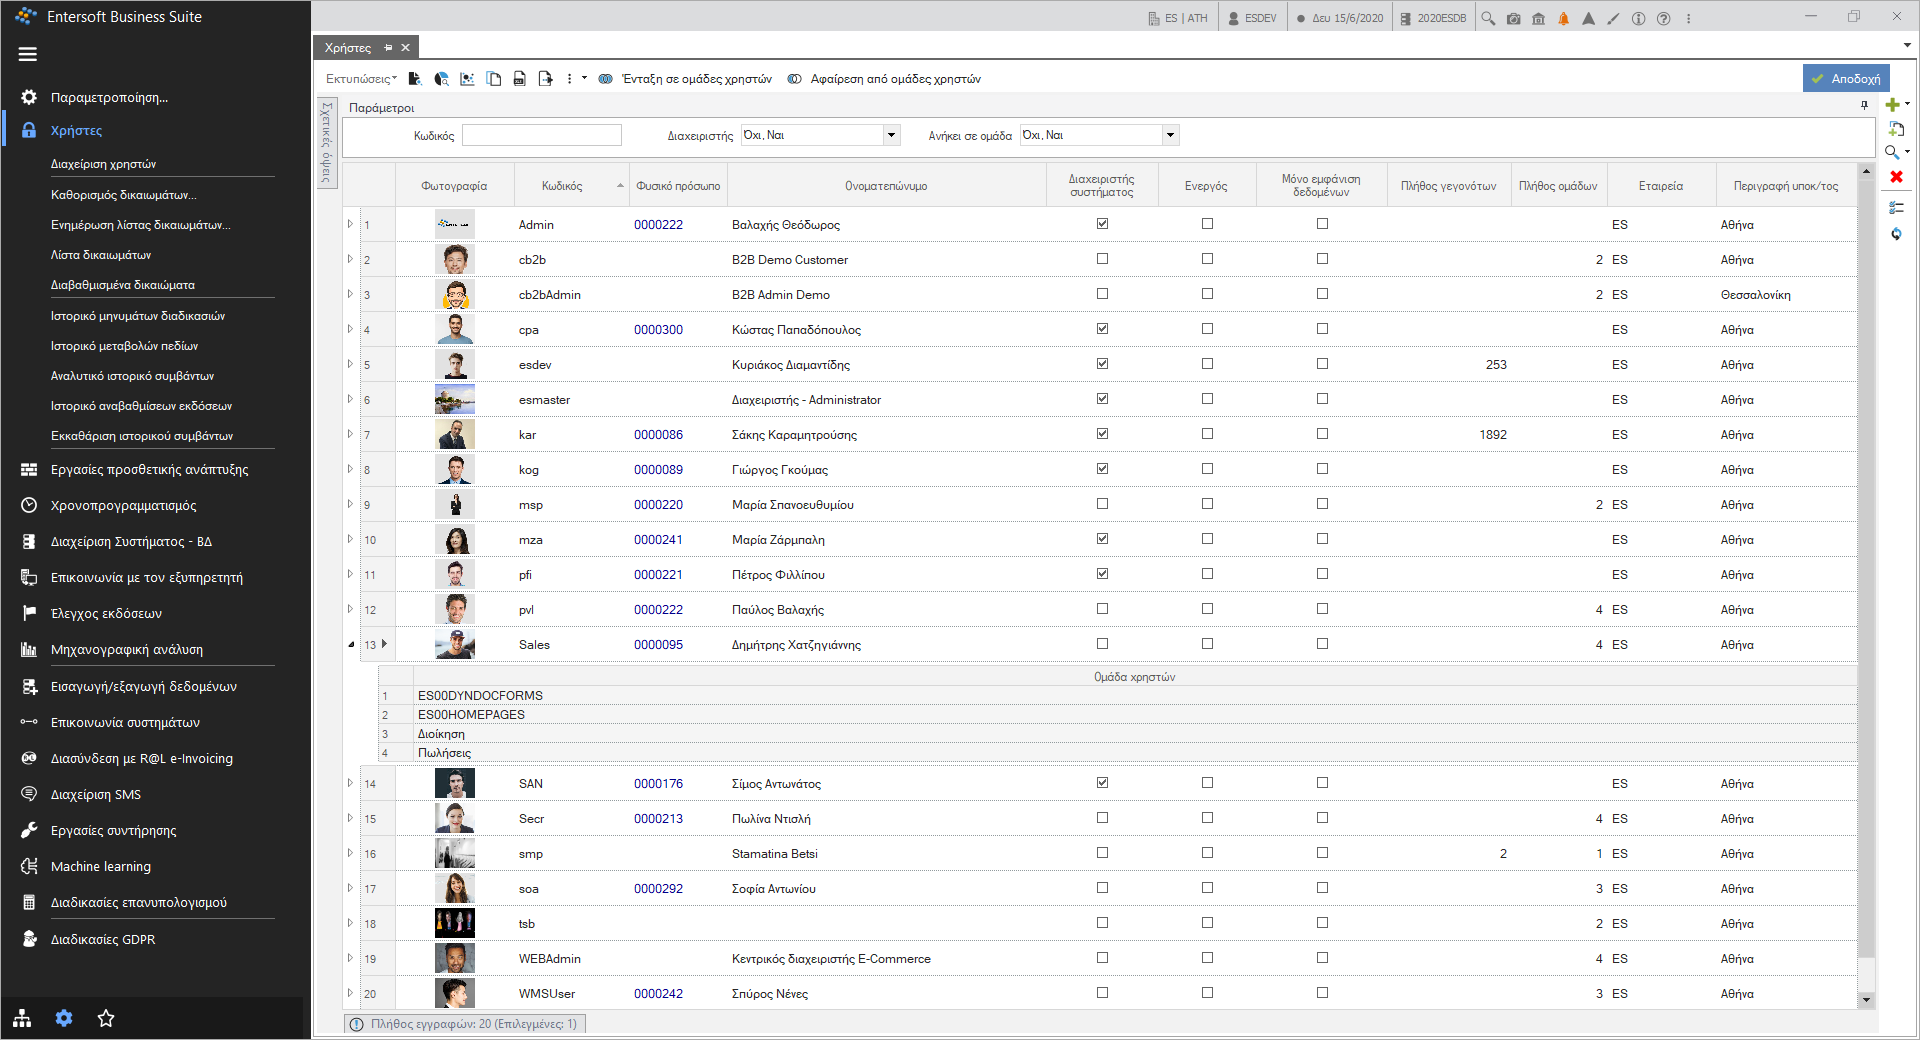Click the Αποδοχή accept button

1846,79
